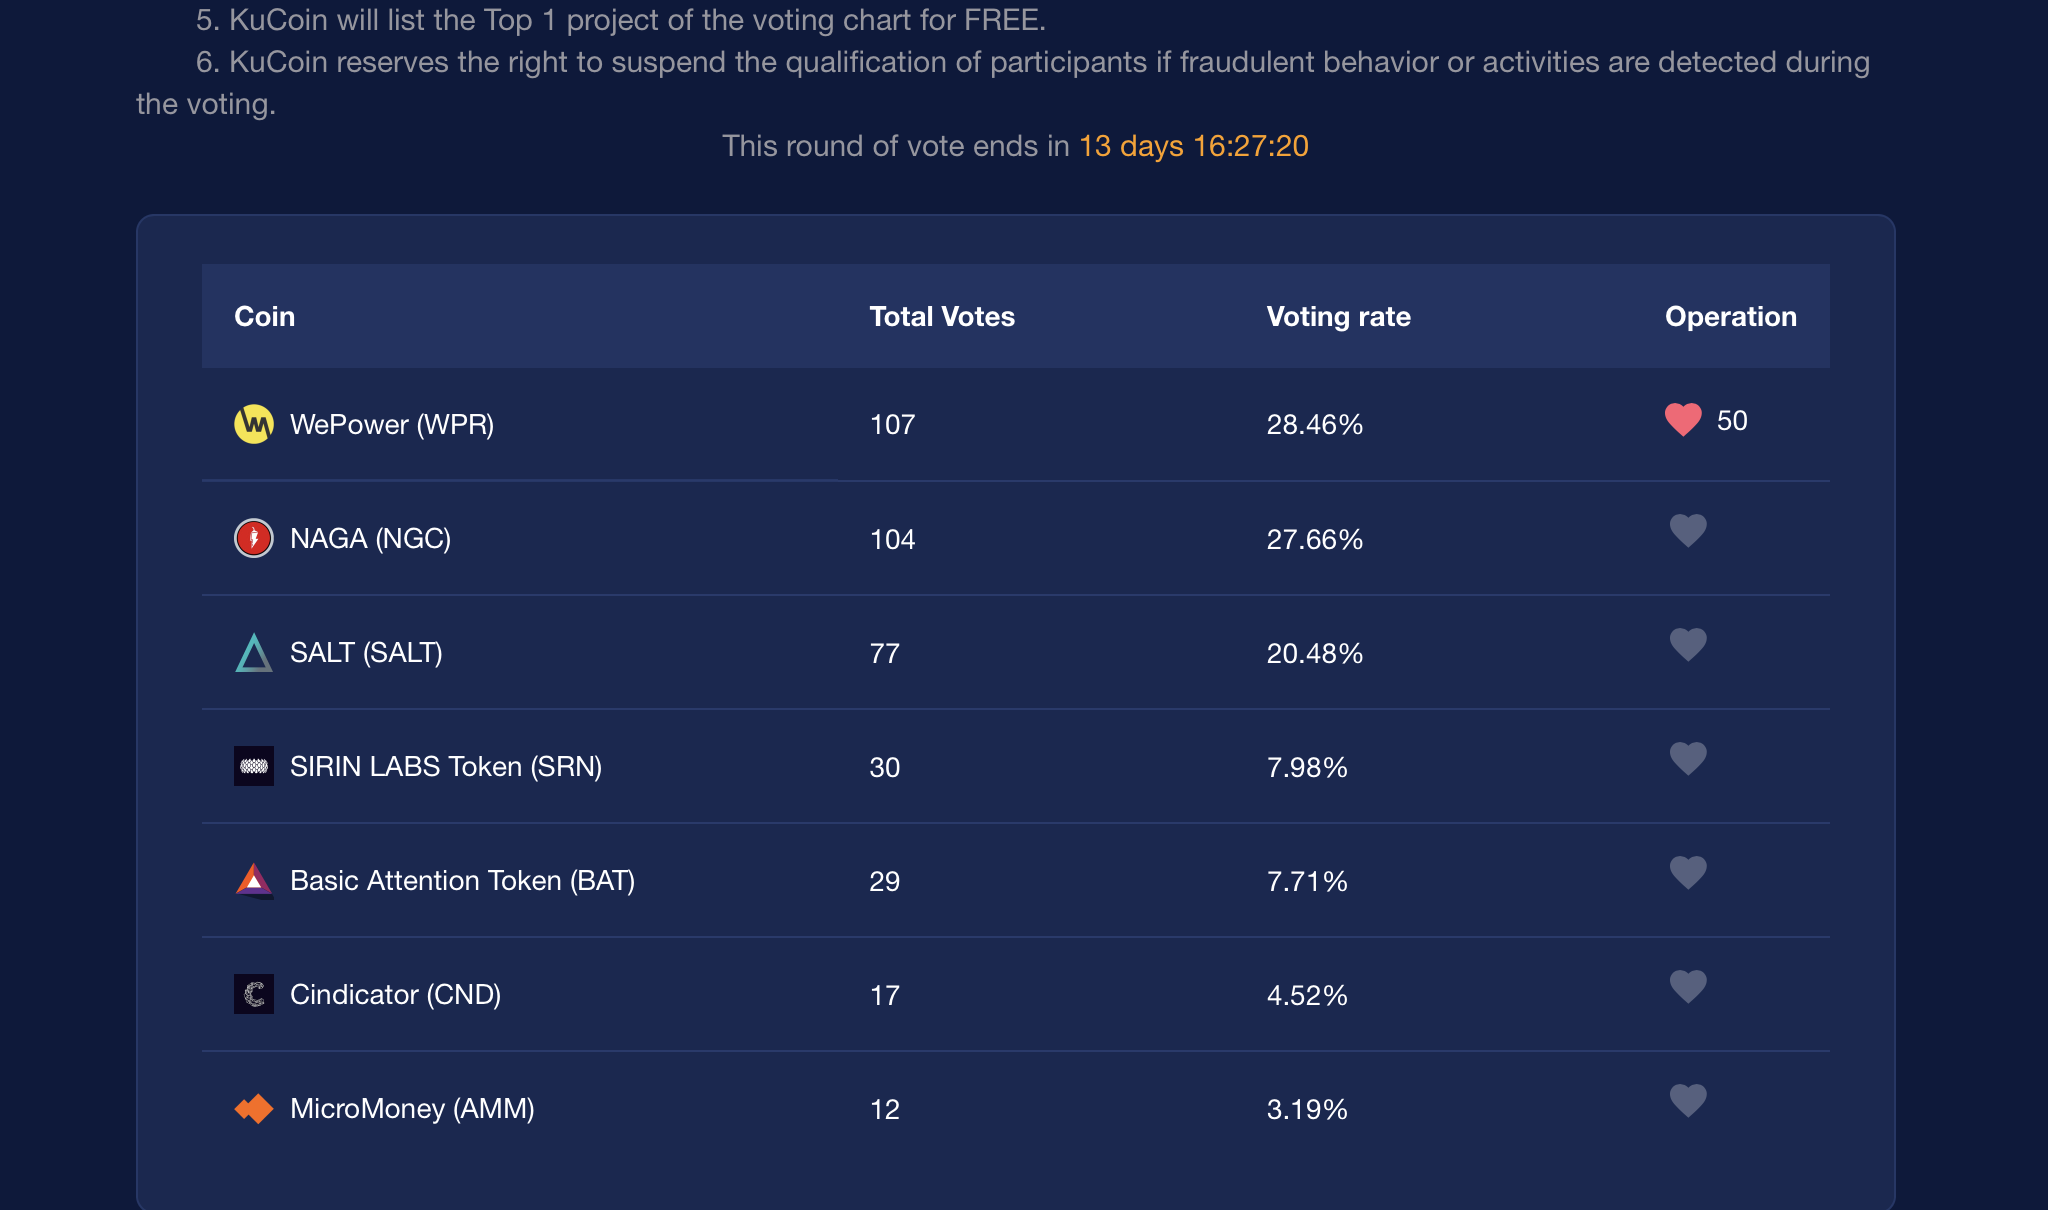Vote for MicroMoney heart icon
Viewport: 2048px width, 1210px height.
click(x=1688, y=1101)
